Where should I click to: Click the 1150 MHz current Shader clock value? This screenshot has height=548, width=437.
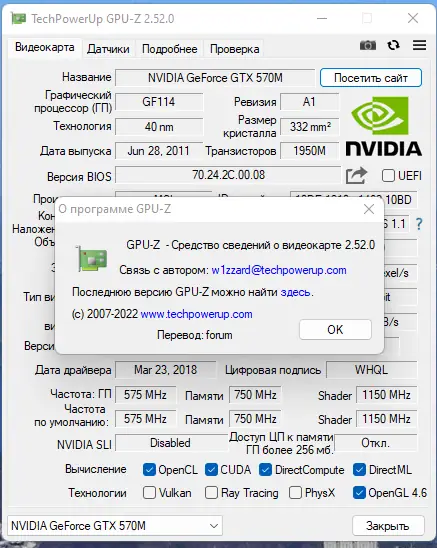386,395
